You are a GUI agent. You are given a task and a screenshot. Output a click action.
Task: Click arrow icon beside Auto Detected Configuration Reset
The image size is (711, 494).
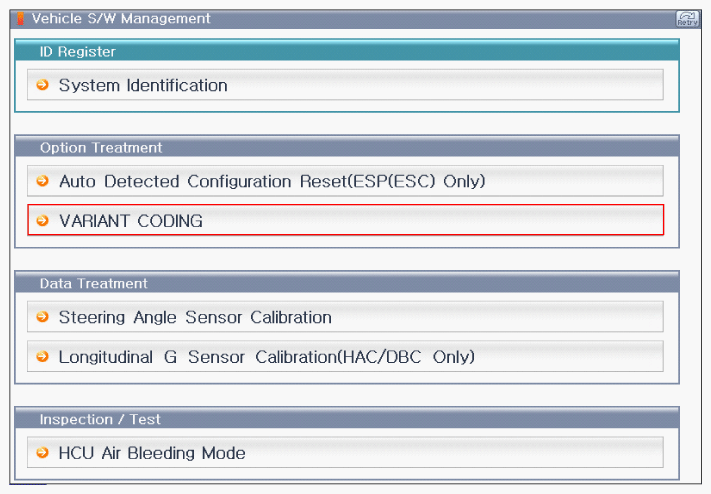pyautogui.click(x=42, y=181)
